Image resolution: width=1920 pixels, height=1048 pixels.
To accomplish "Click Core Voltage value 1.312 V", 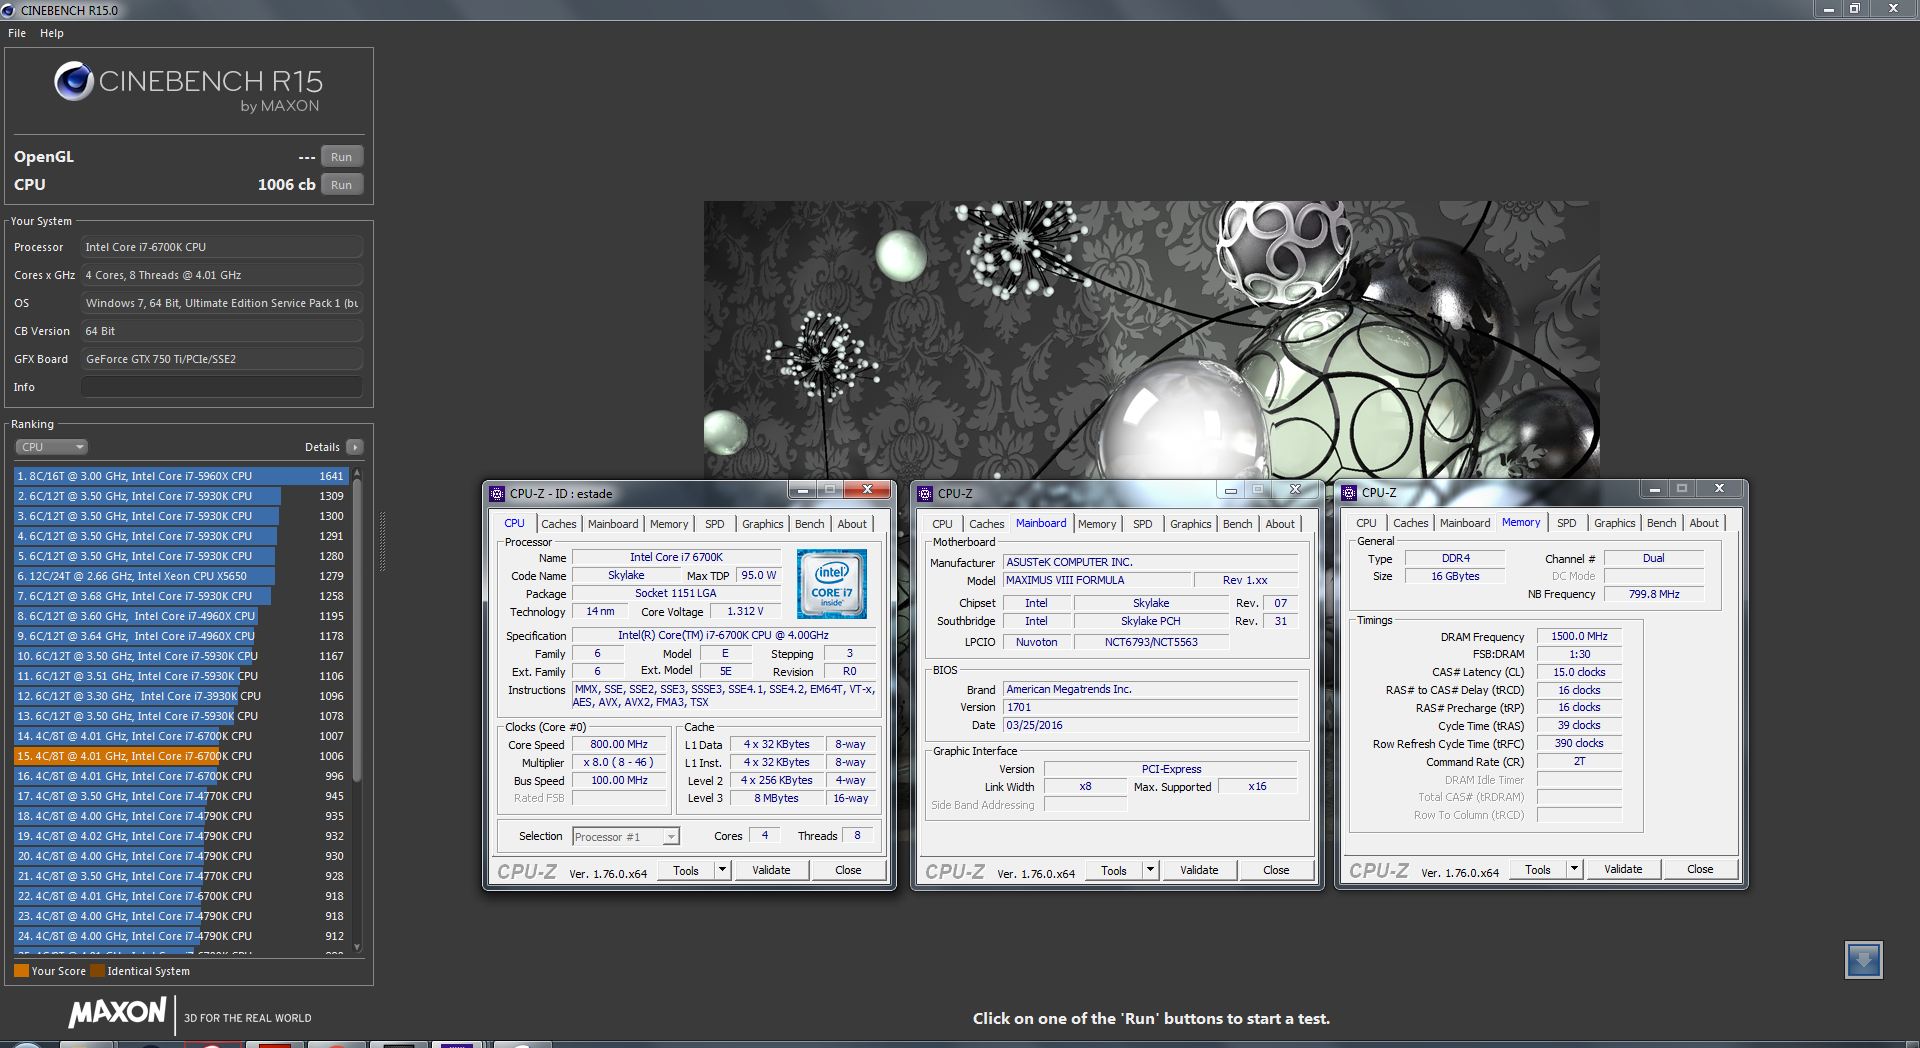I will coord(745,611).
